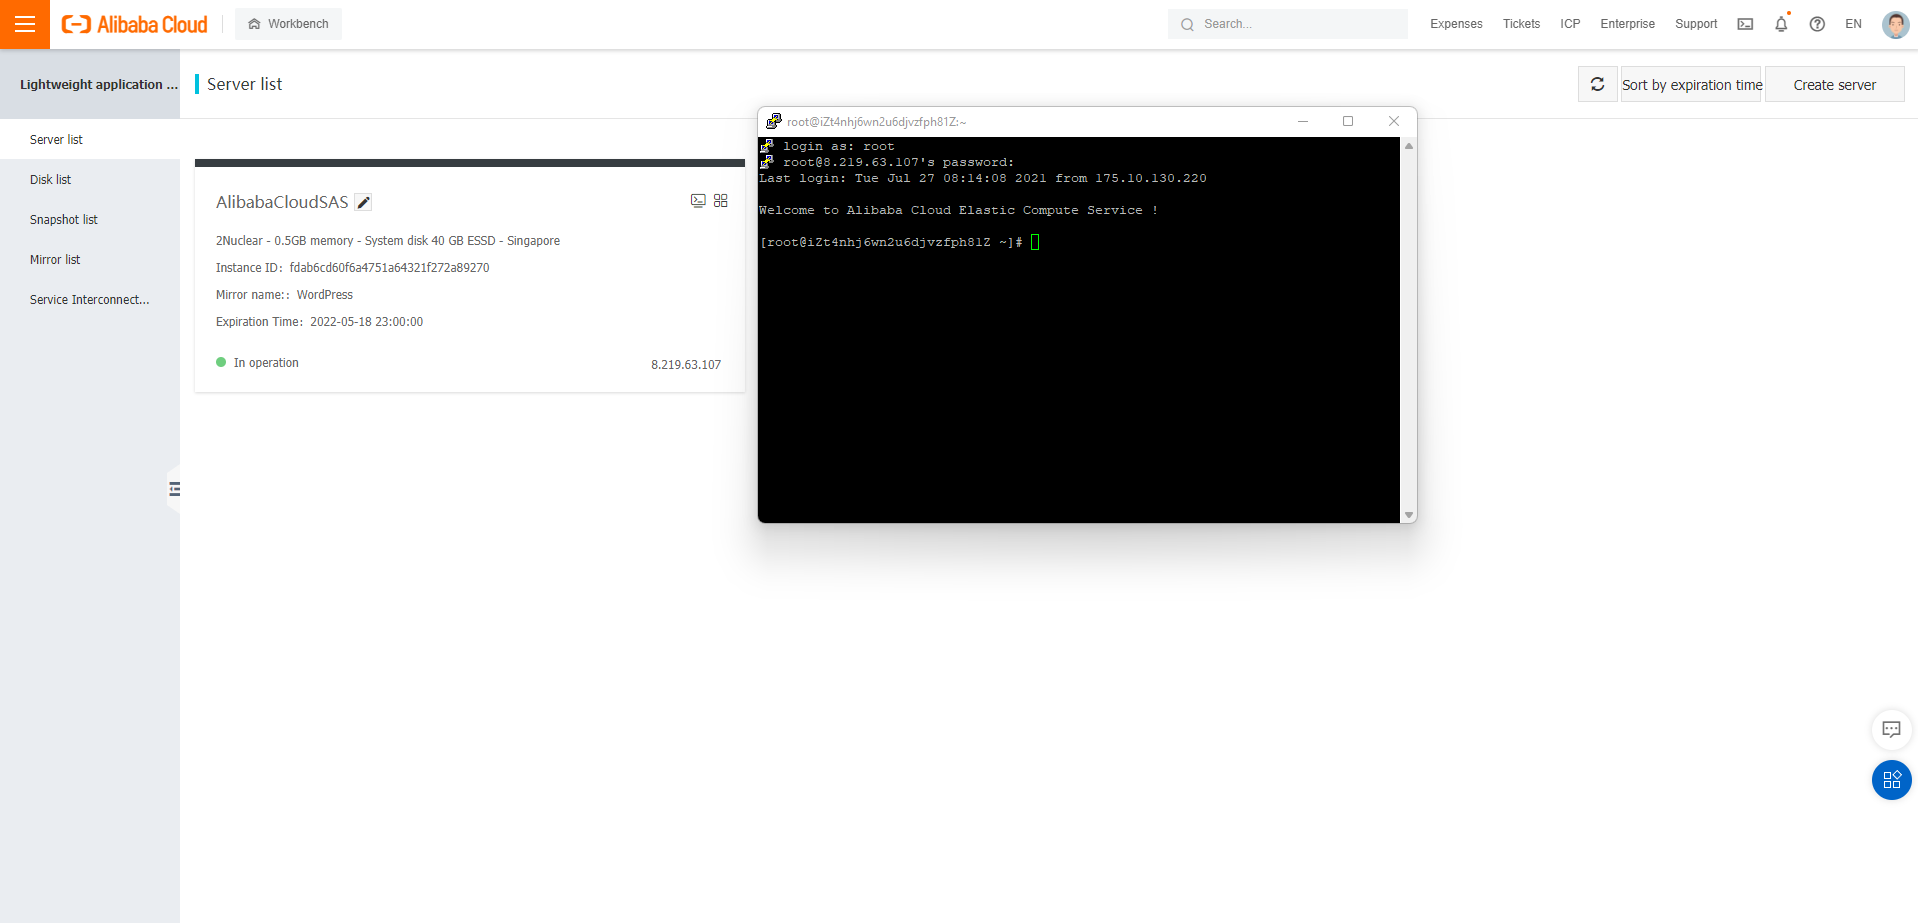The image size is (1918, 923).
Task: Select Mirror list in sidebar
Action: pyautogui.click(x=90, y=259)
